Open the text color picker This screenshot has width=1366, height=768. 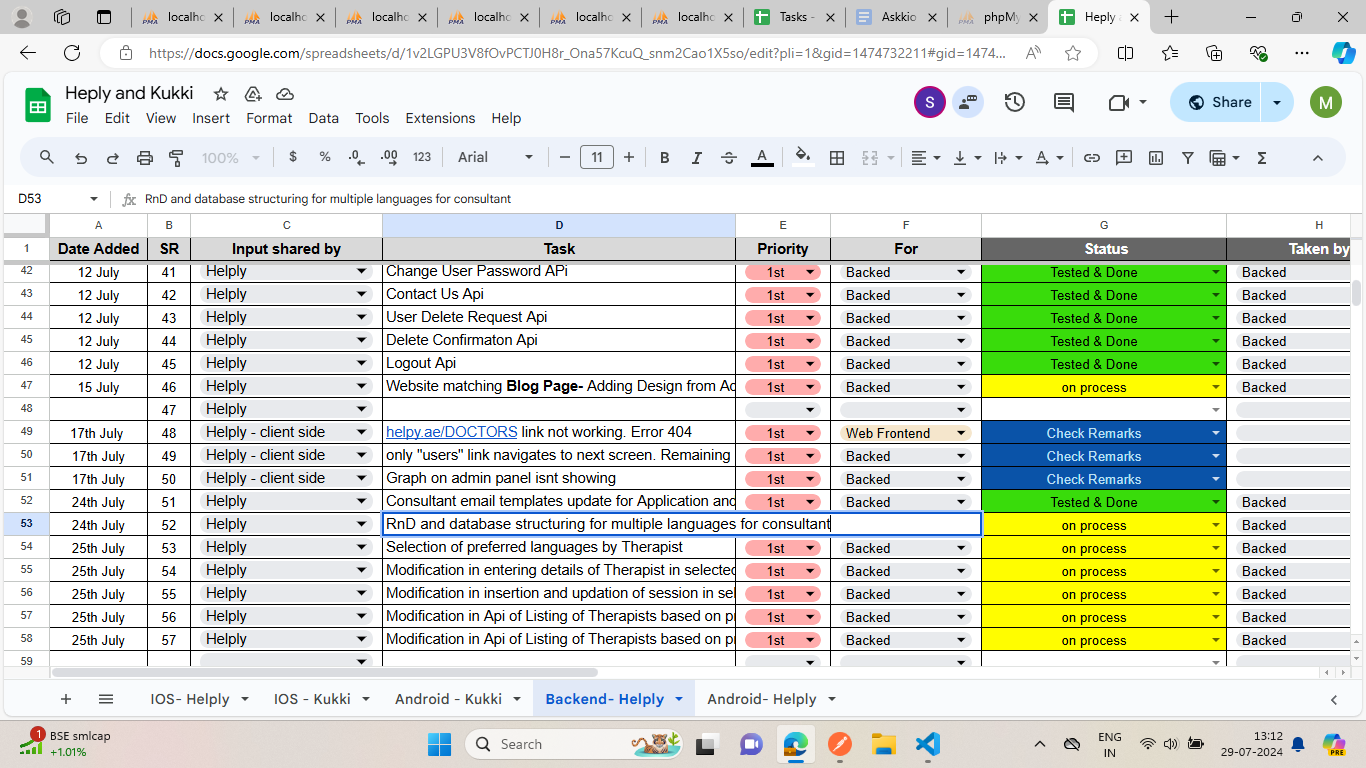click(x=762, y=157)
